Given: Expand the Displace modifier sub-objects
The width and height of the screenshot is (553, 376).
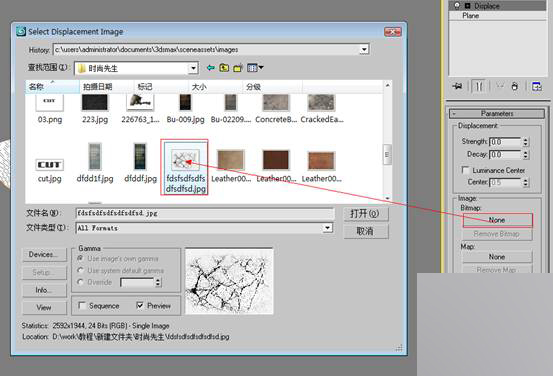Looking at the screenshot, I should pos(468,6).
